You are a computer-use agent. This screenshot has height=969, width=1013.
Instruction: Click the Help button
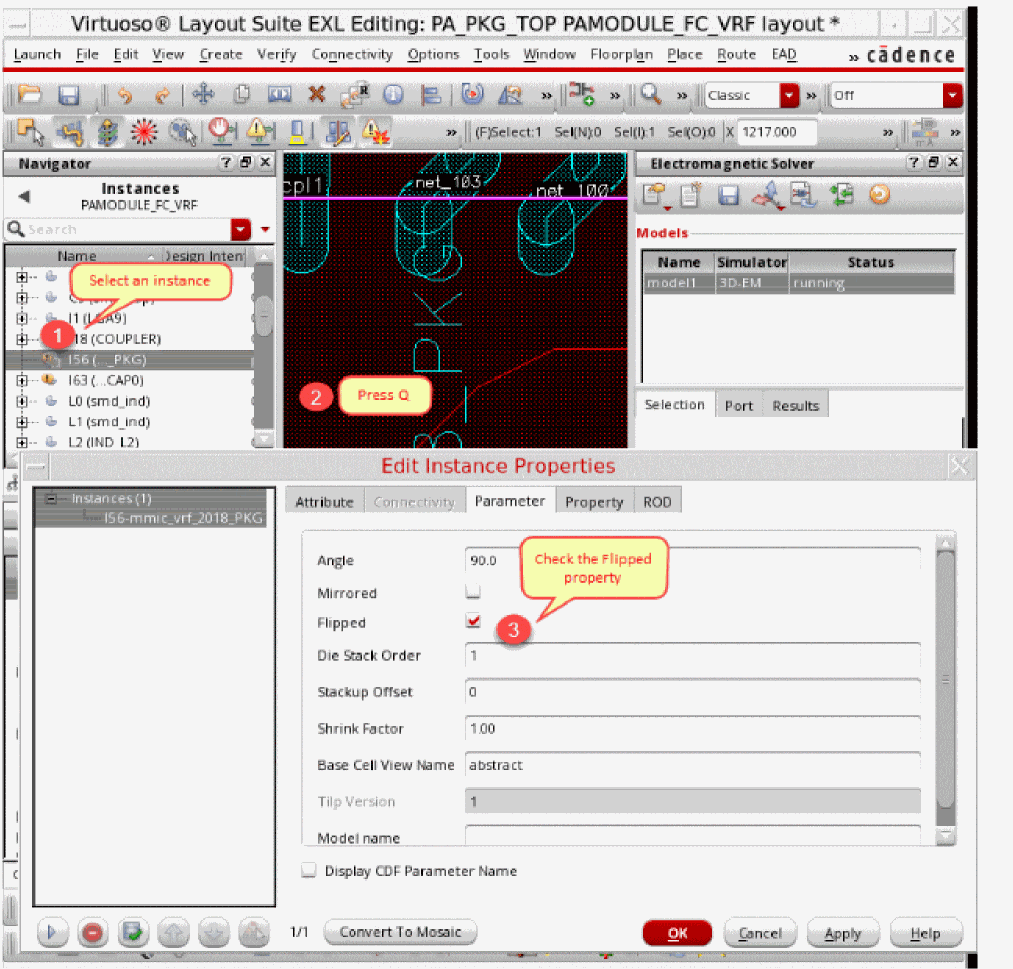click(925, 933)
